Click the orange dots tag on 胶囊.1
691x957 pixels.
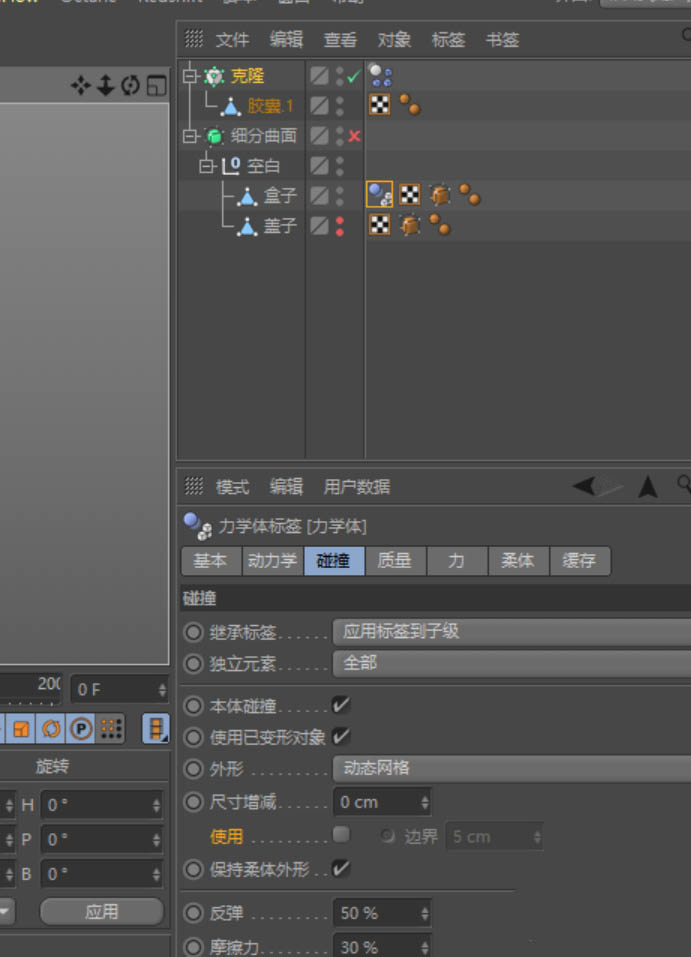pos(410,104)
